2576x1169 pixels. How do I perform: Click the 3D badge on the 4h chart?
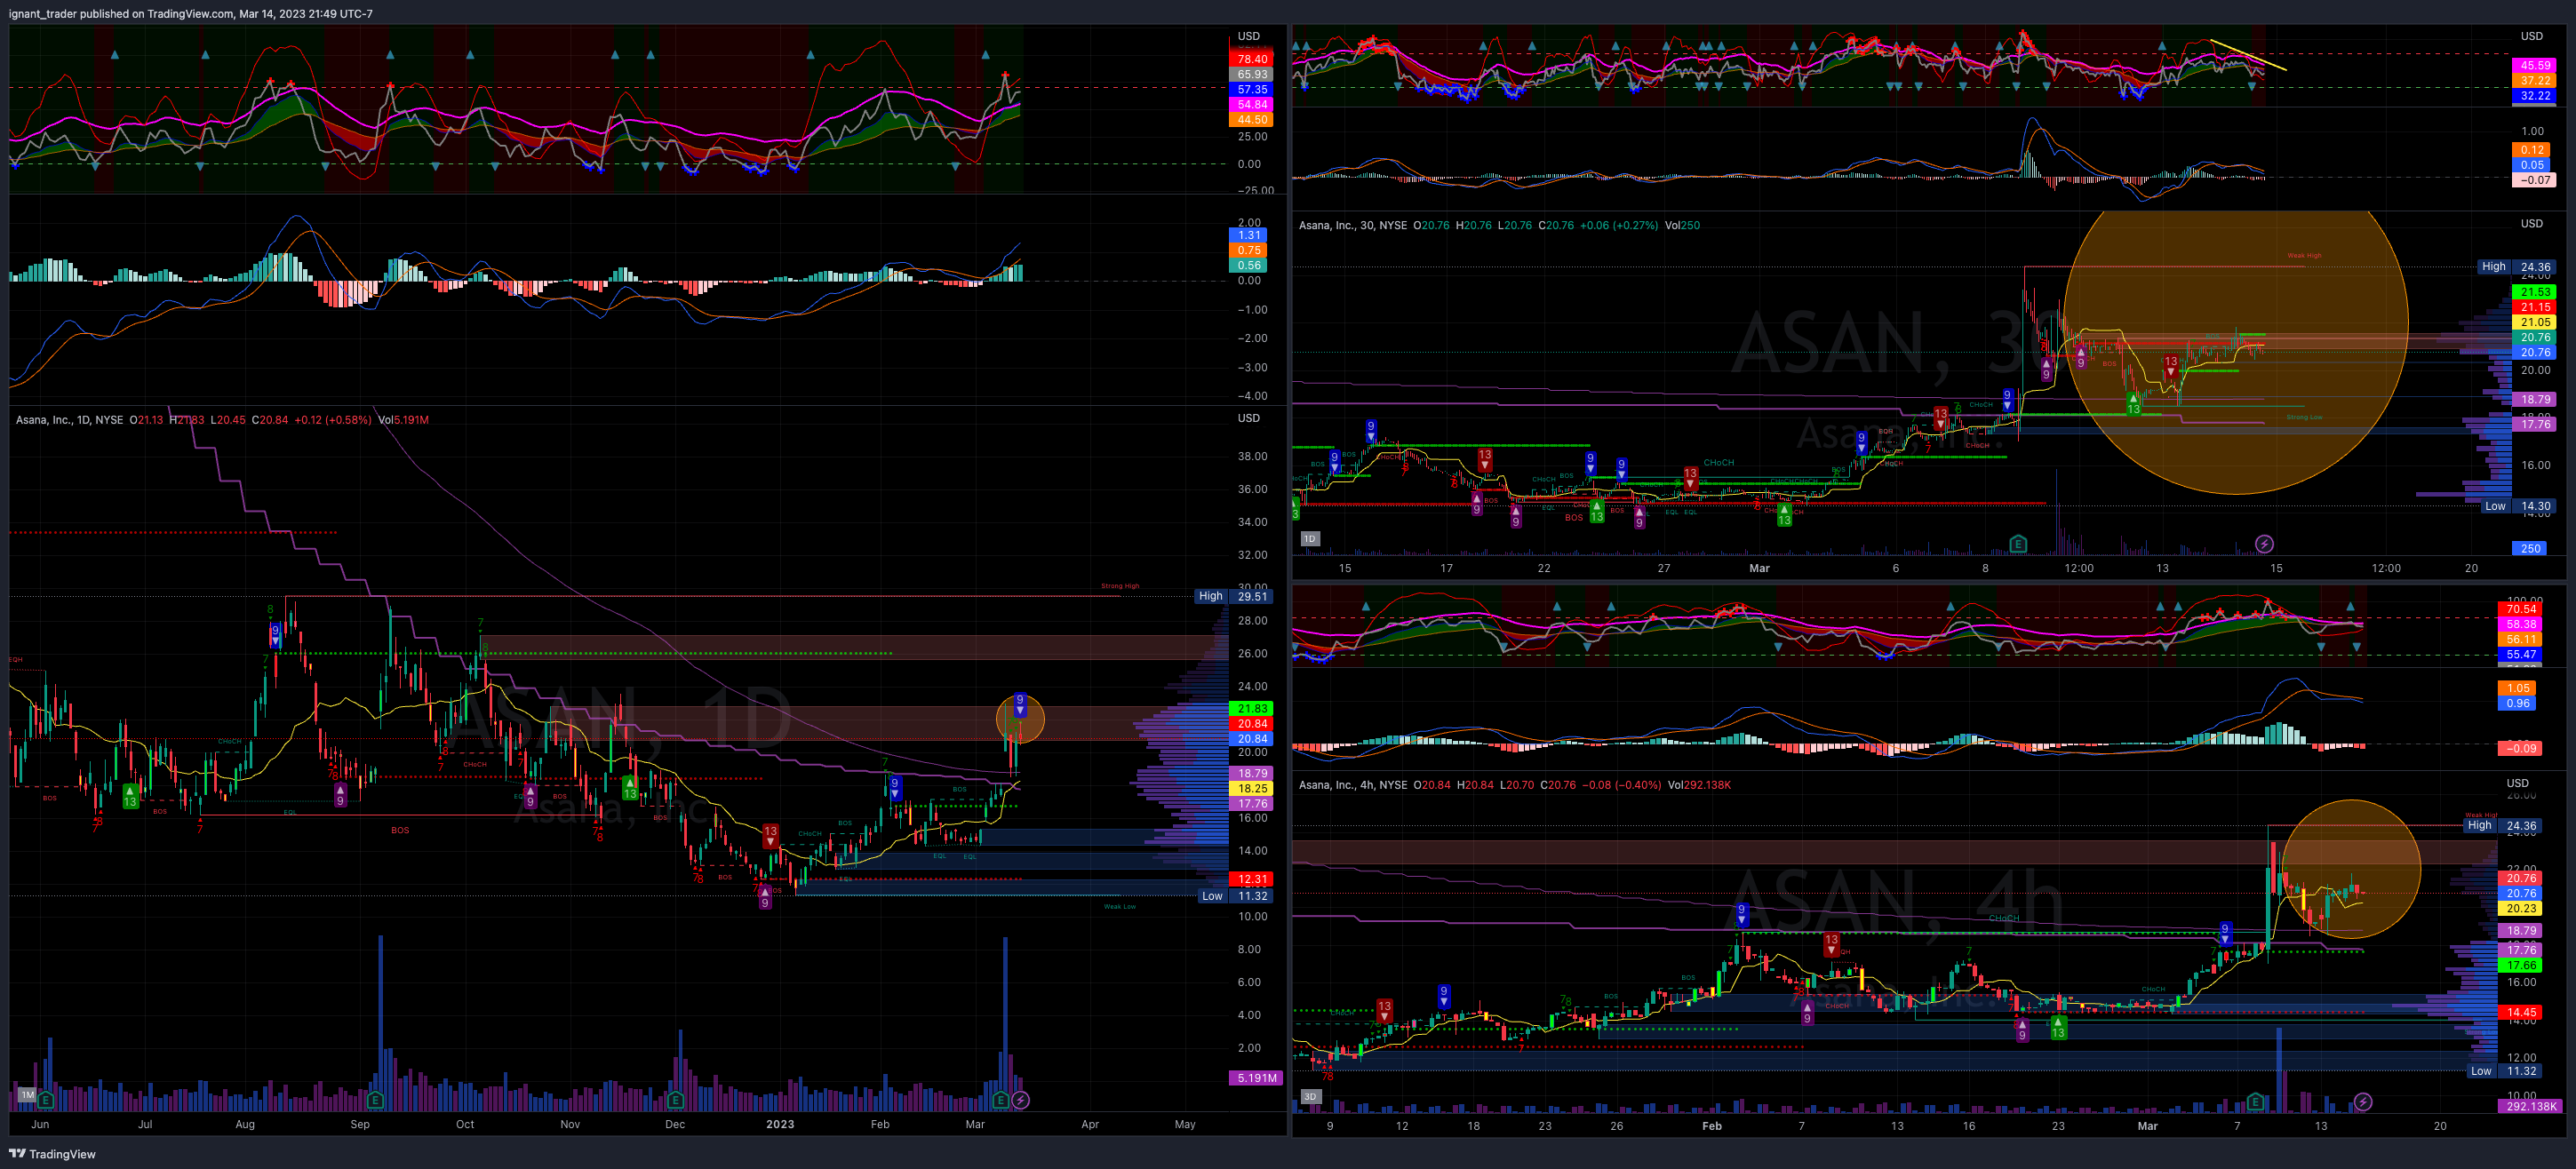point(1310,1096)
